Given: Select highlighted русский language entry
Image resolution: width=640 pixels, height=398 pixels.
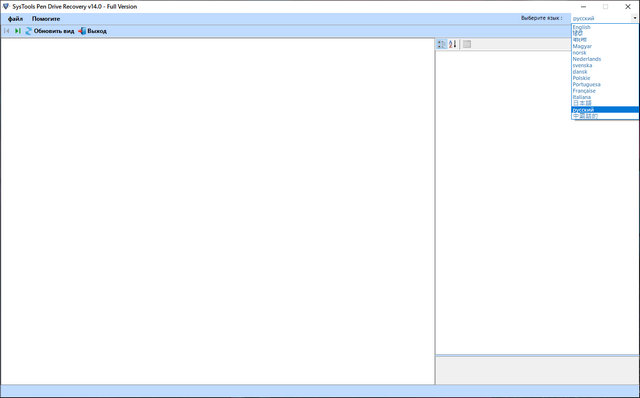Looking at the screenshot, I should coord(605,110).
